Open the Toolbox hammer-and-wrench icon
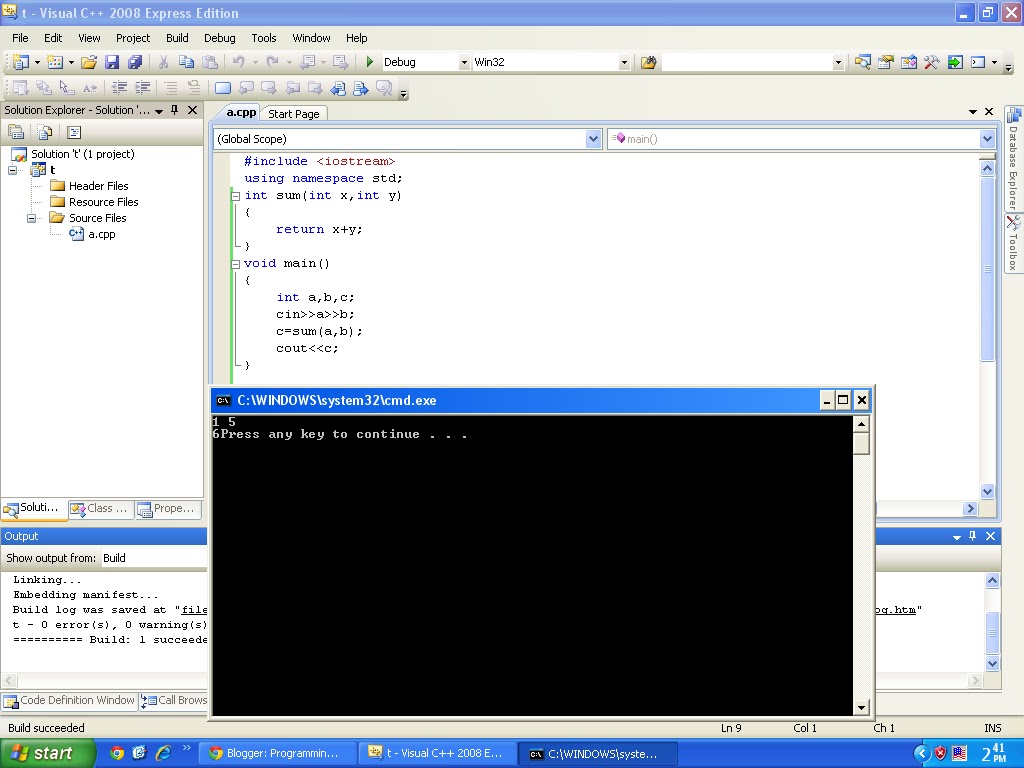Viewport: 1024px width, 768px height. point(932,62)
